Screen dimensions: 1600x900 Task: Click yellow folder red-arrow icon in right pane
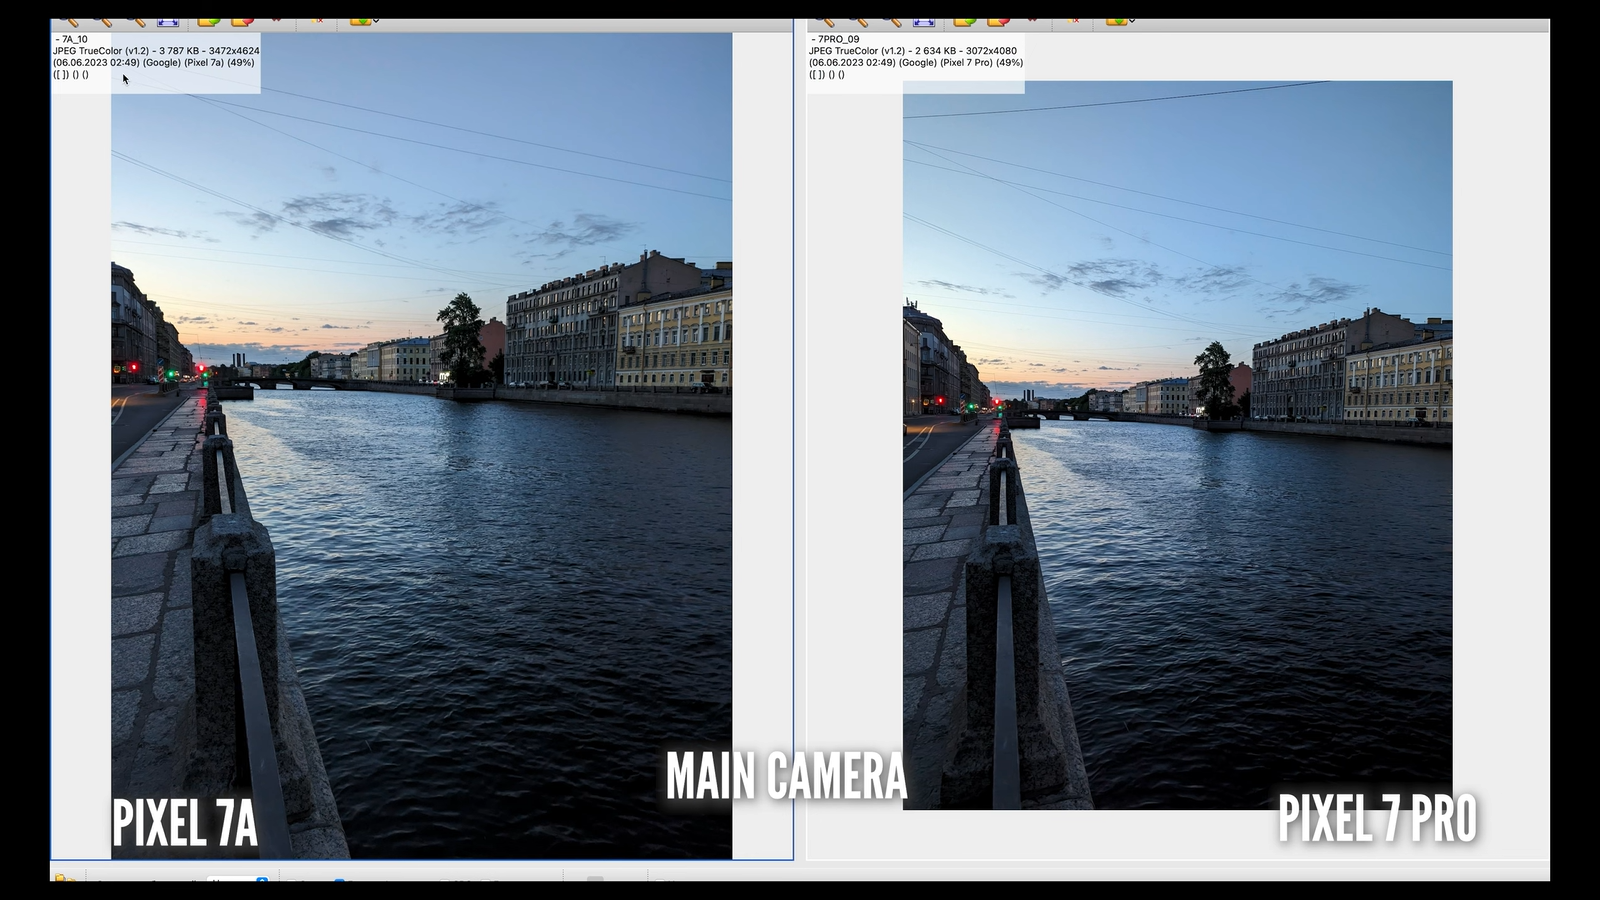coord(998,21)
